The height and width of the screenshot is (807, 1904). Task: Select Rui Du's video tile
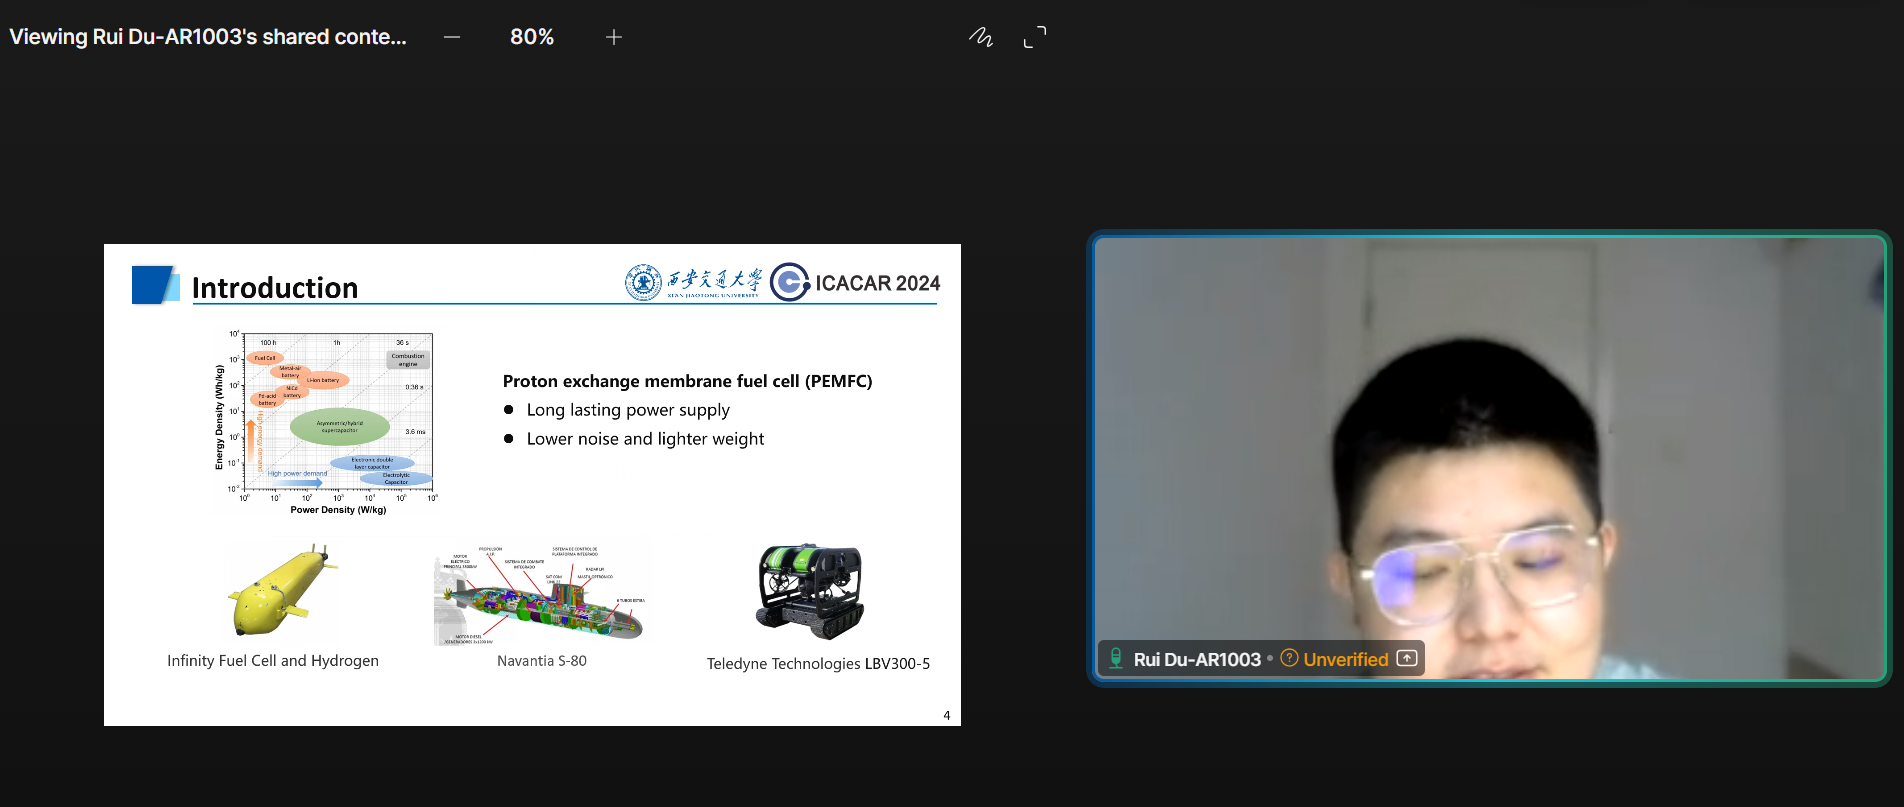1489,458
